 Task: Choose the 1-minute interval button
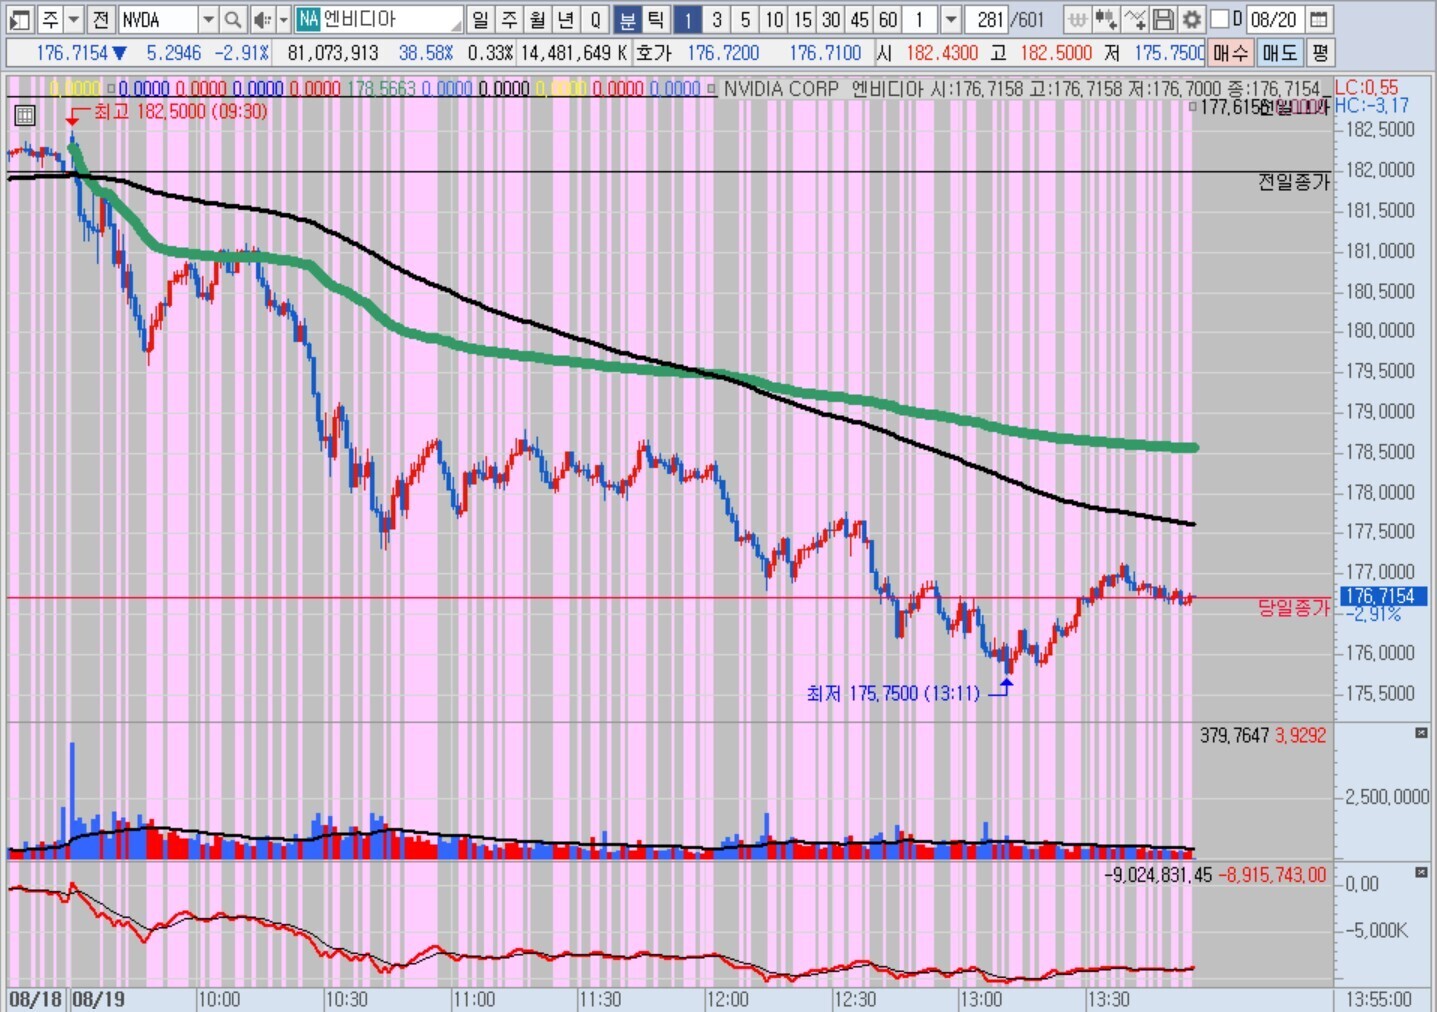(688, 19)
